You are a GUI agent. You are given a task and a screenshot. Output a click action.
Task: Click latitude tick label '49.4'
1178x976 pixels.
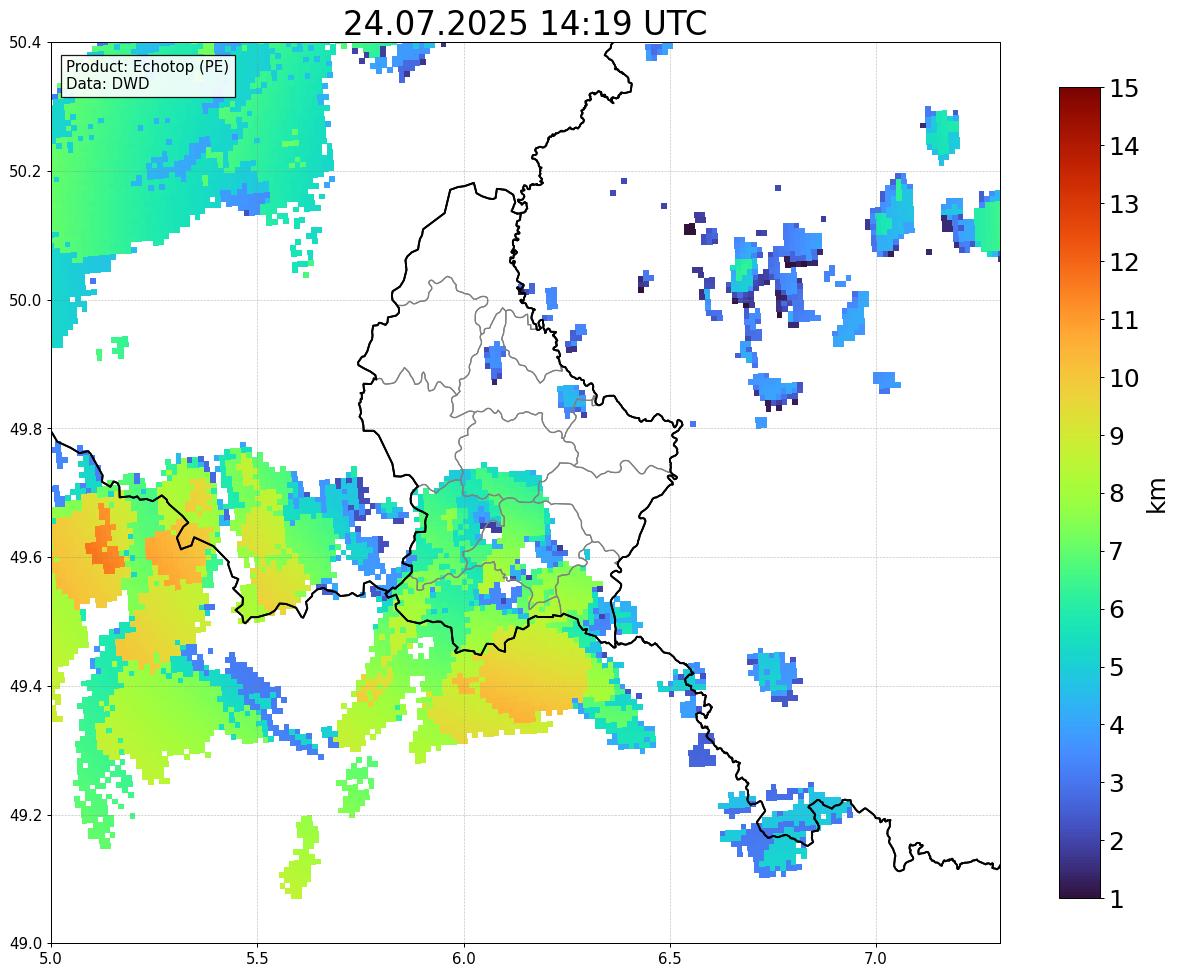25,687
